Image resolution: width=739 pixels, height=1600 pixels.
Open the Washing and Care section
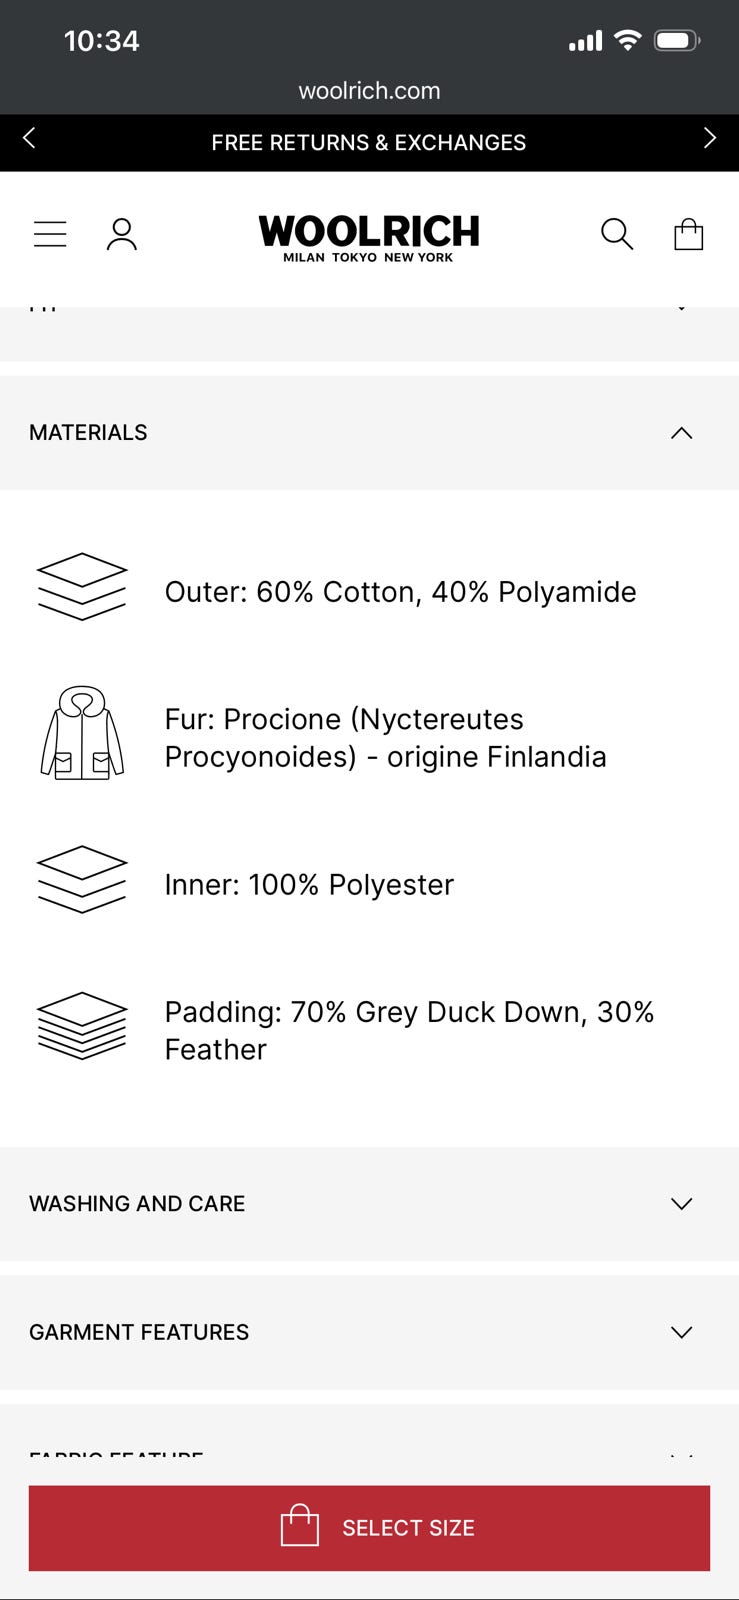pos(369,1204)
